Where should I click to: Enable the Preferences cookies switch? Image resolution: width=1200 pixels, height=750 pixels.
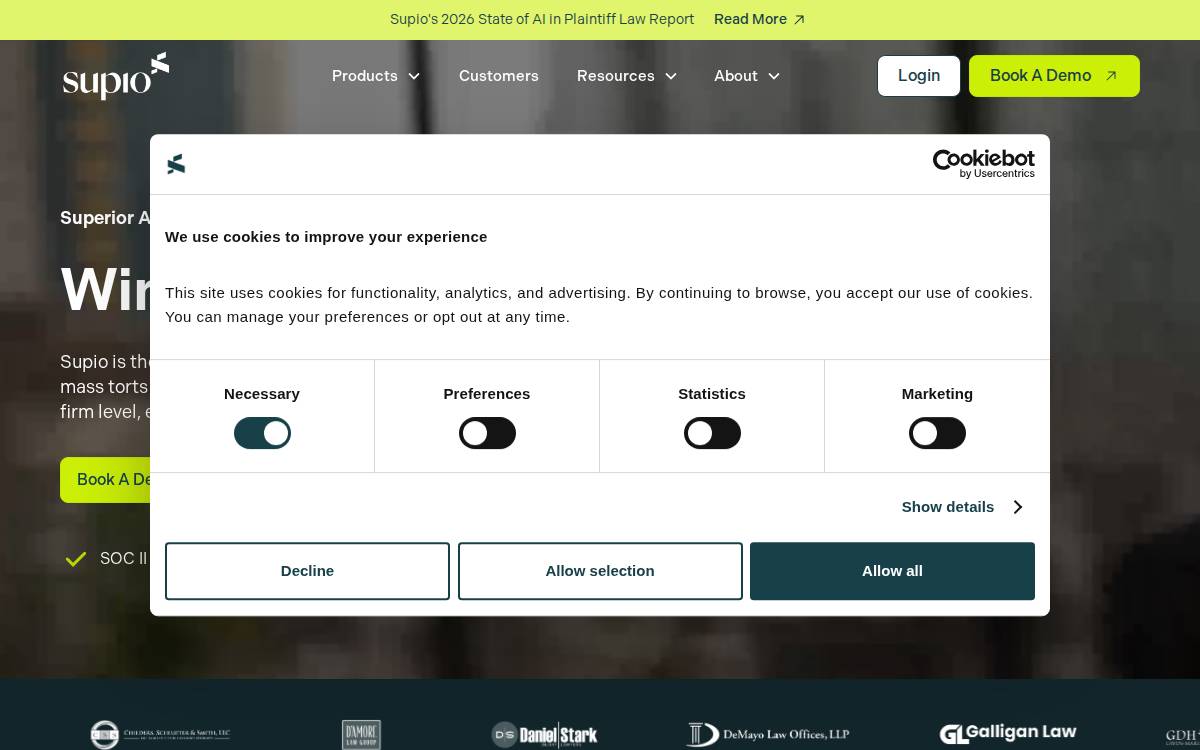487,433
